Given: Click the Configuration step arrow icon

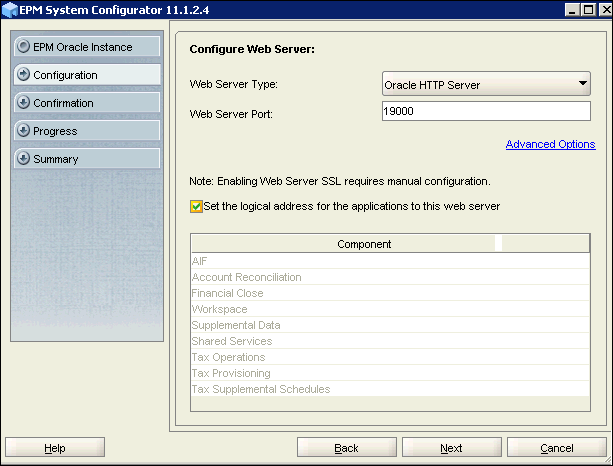Looking at the screenshot, I should click(x=23, y=74).
